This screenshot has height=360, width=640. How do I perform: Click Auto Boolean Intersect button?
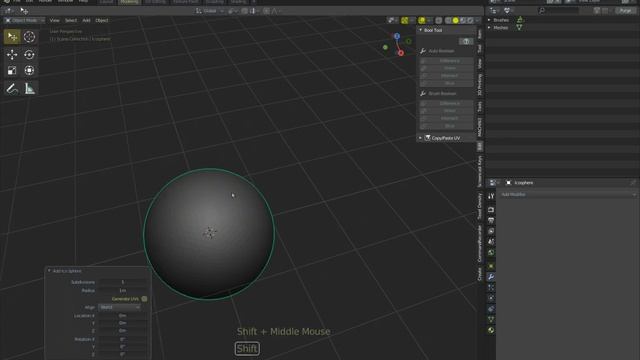447,76
